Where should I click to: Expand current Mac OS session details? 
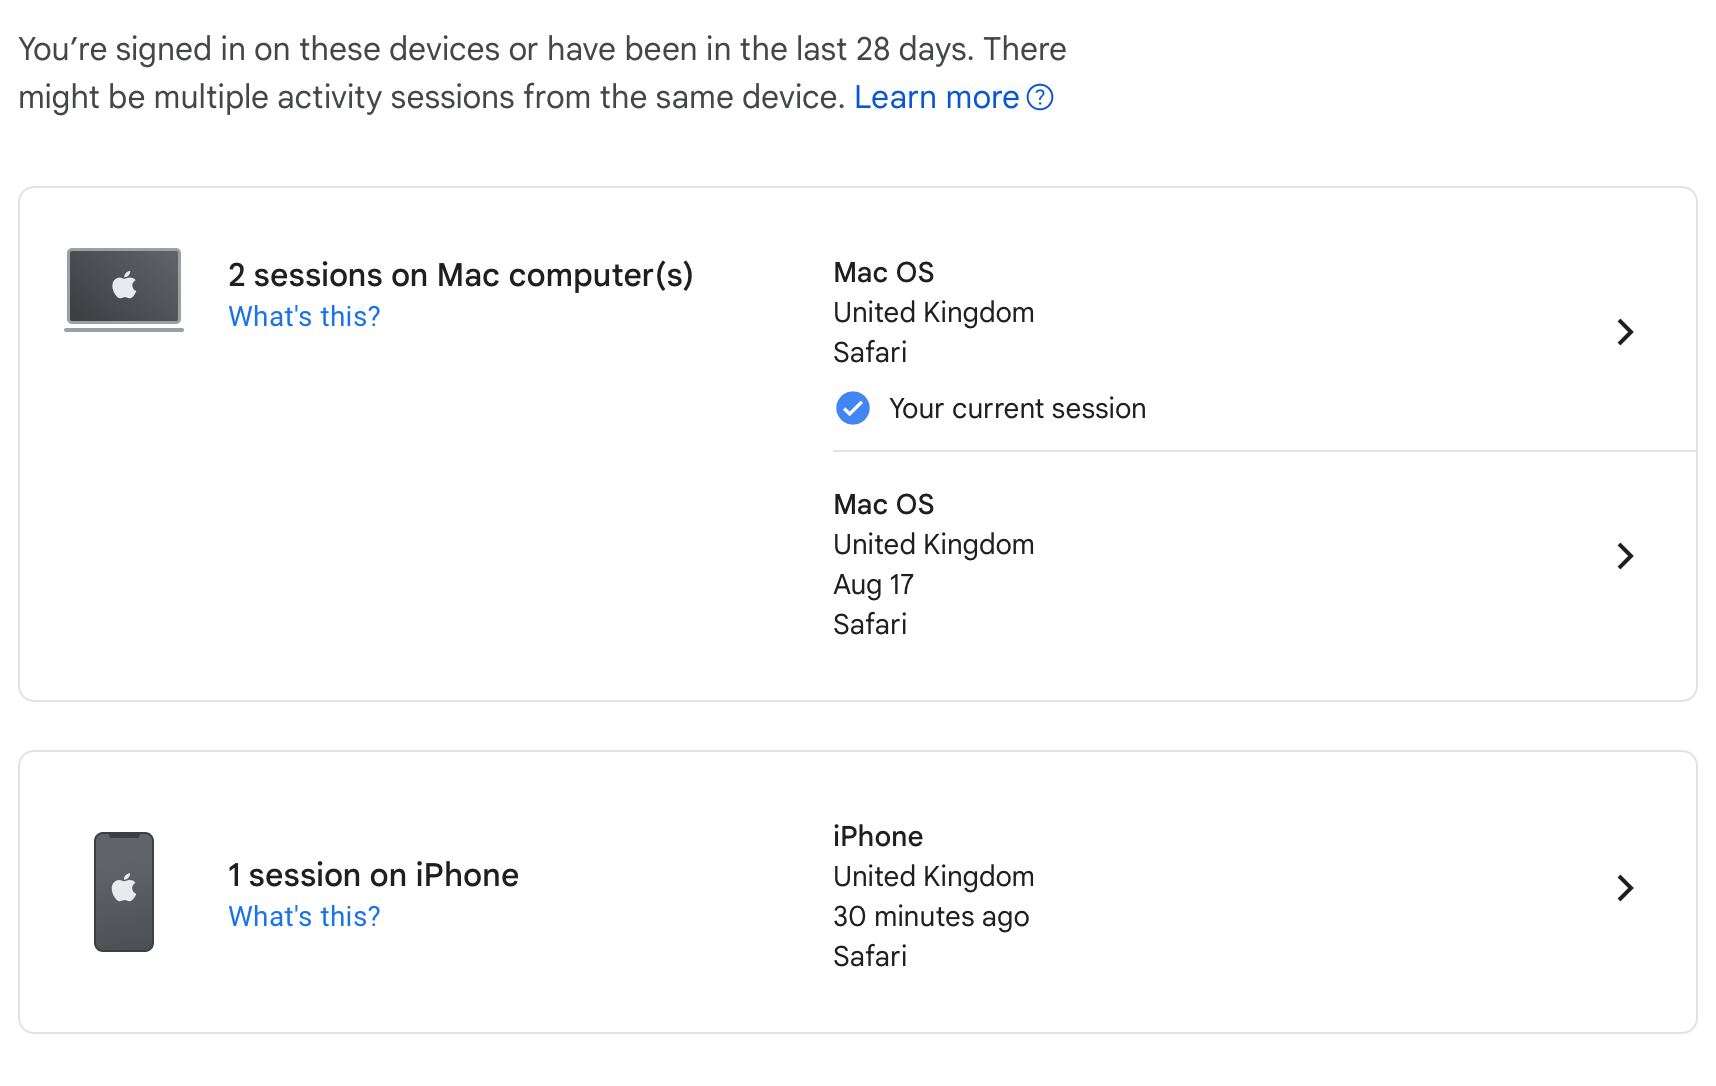[1625, 332]
